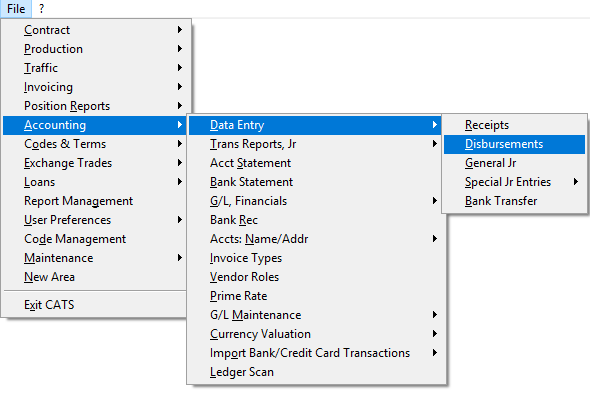
Task: Choose Disbursements under Data Entry
Action: coord(514,144)
